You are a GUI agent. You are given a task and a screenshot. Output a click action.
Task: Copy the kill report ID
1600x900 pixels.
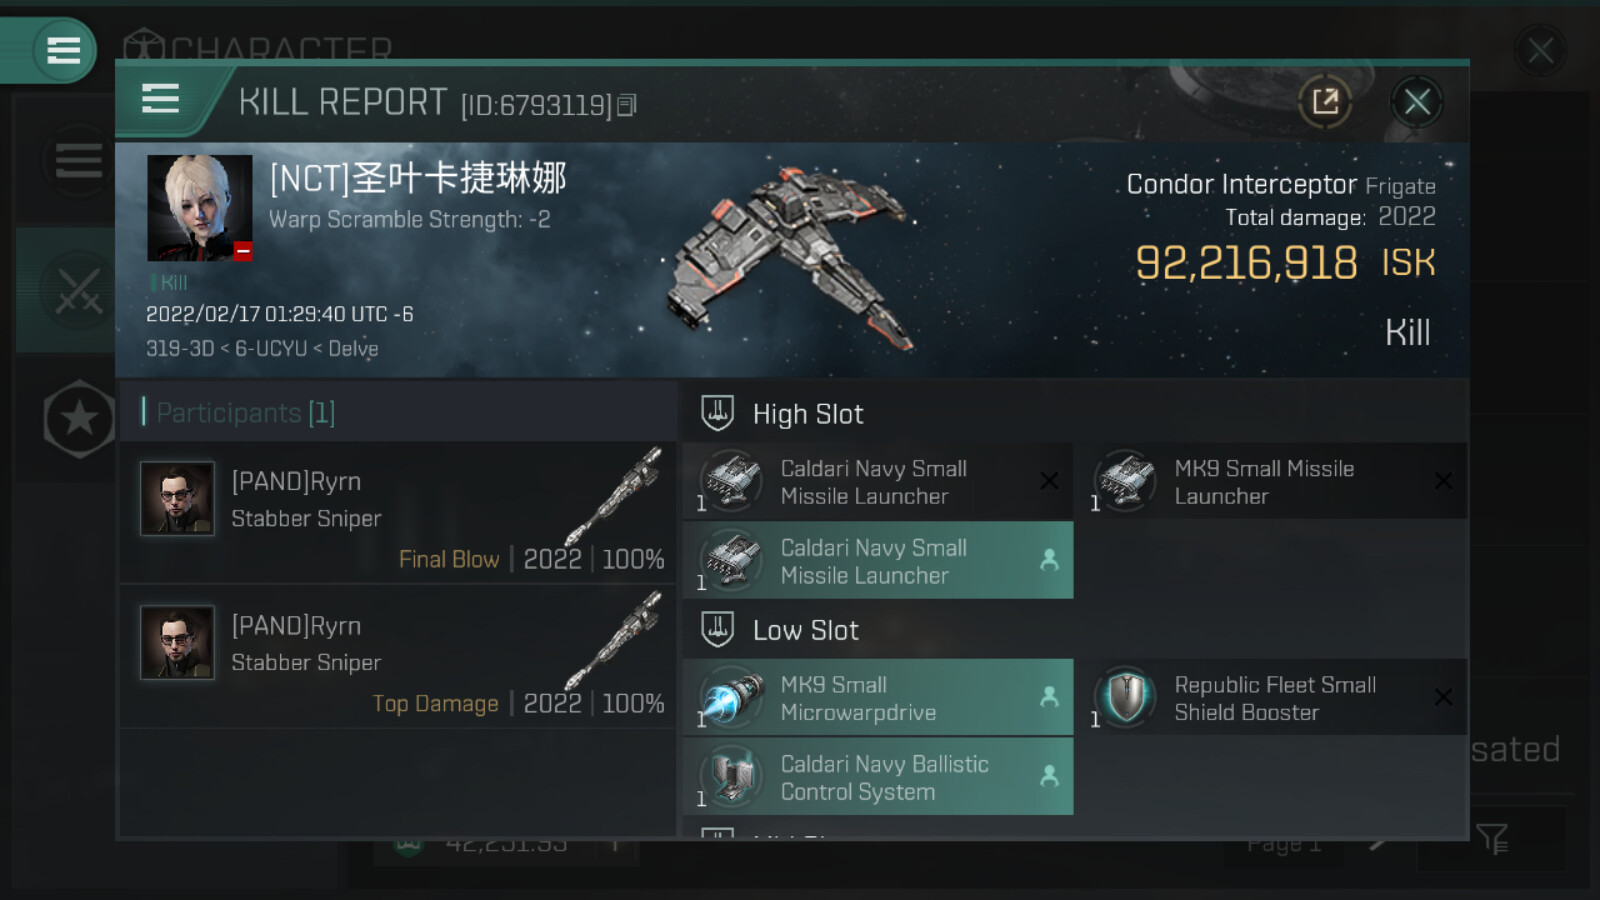point(627,105)
